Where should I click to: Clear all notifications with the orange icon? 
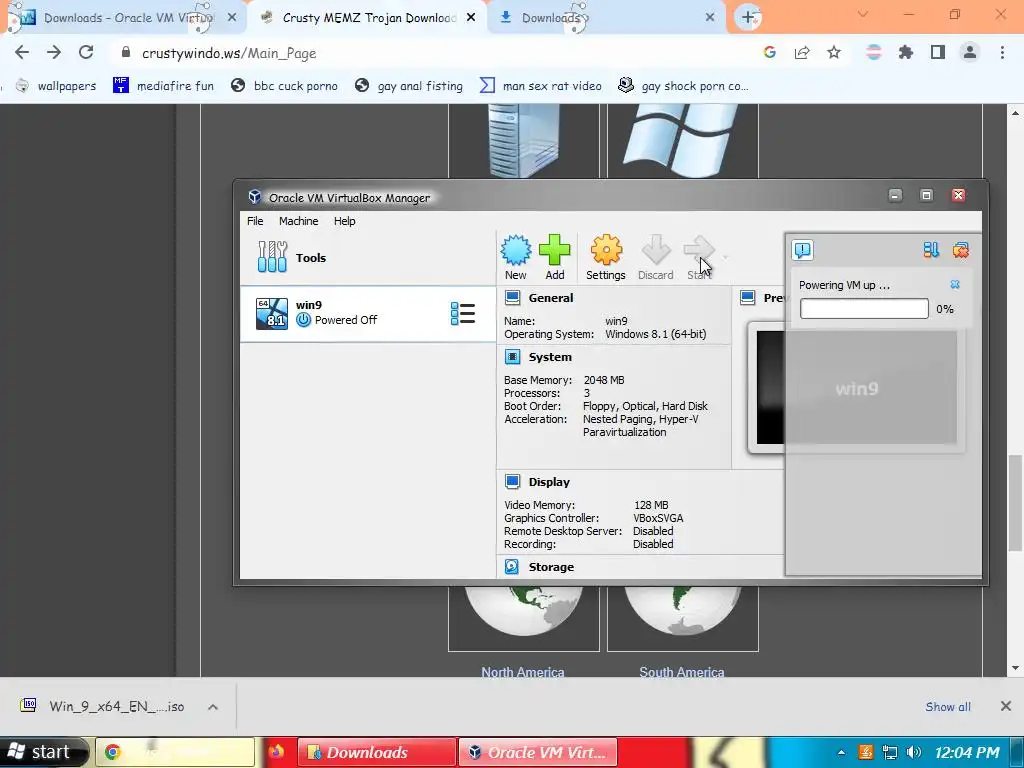pos(961,250)
